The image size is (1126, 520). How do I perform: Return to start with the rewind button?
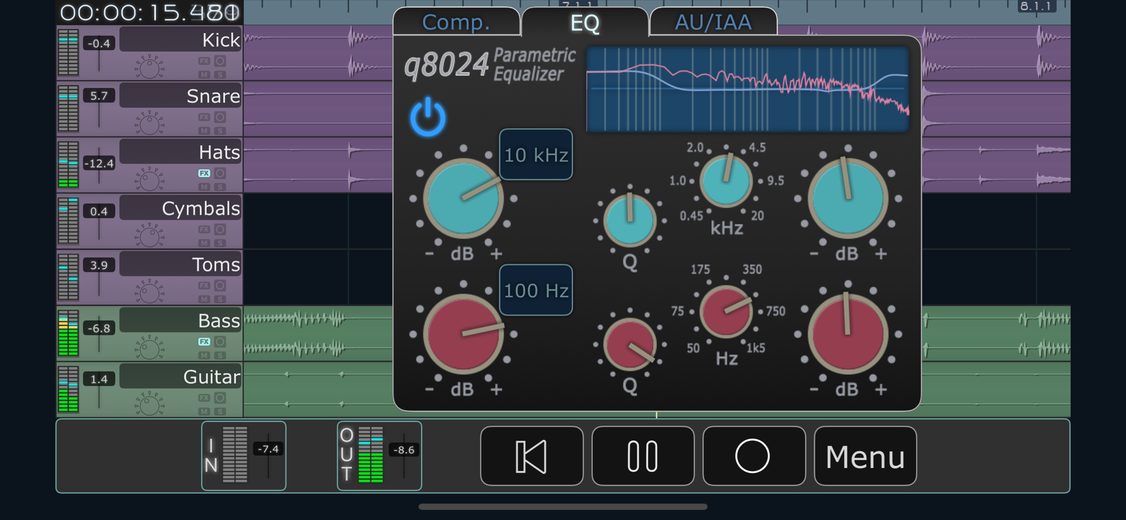[531, 456]
